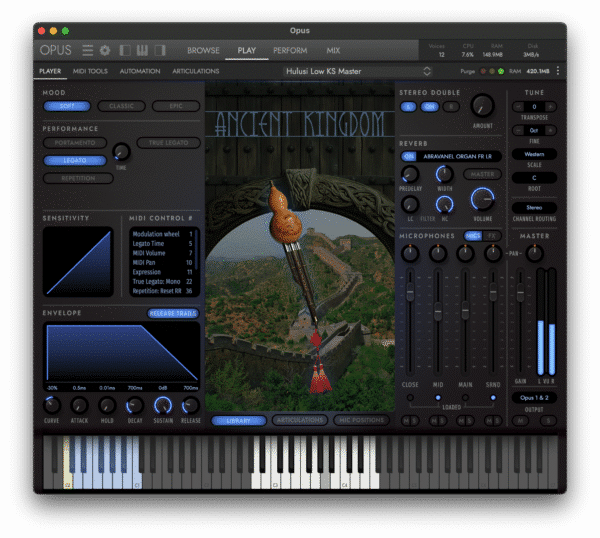Click the master Gain fader

coord(520,293)
